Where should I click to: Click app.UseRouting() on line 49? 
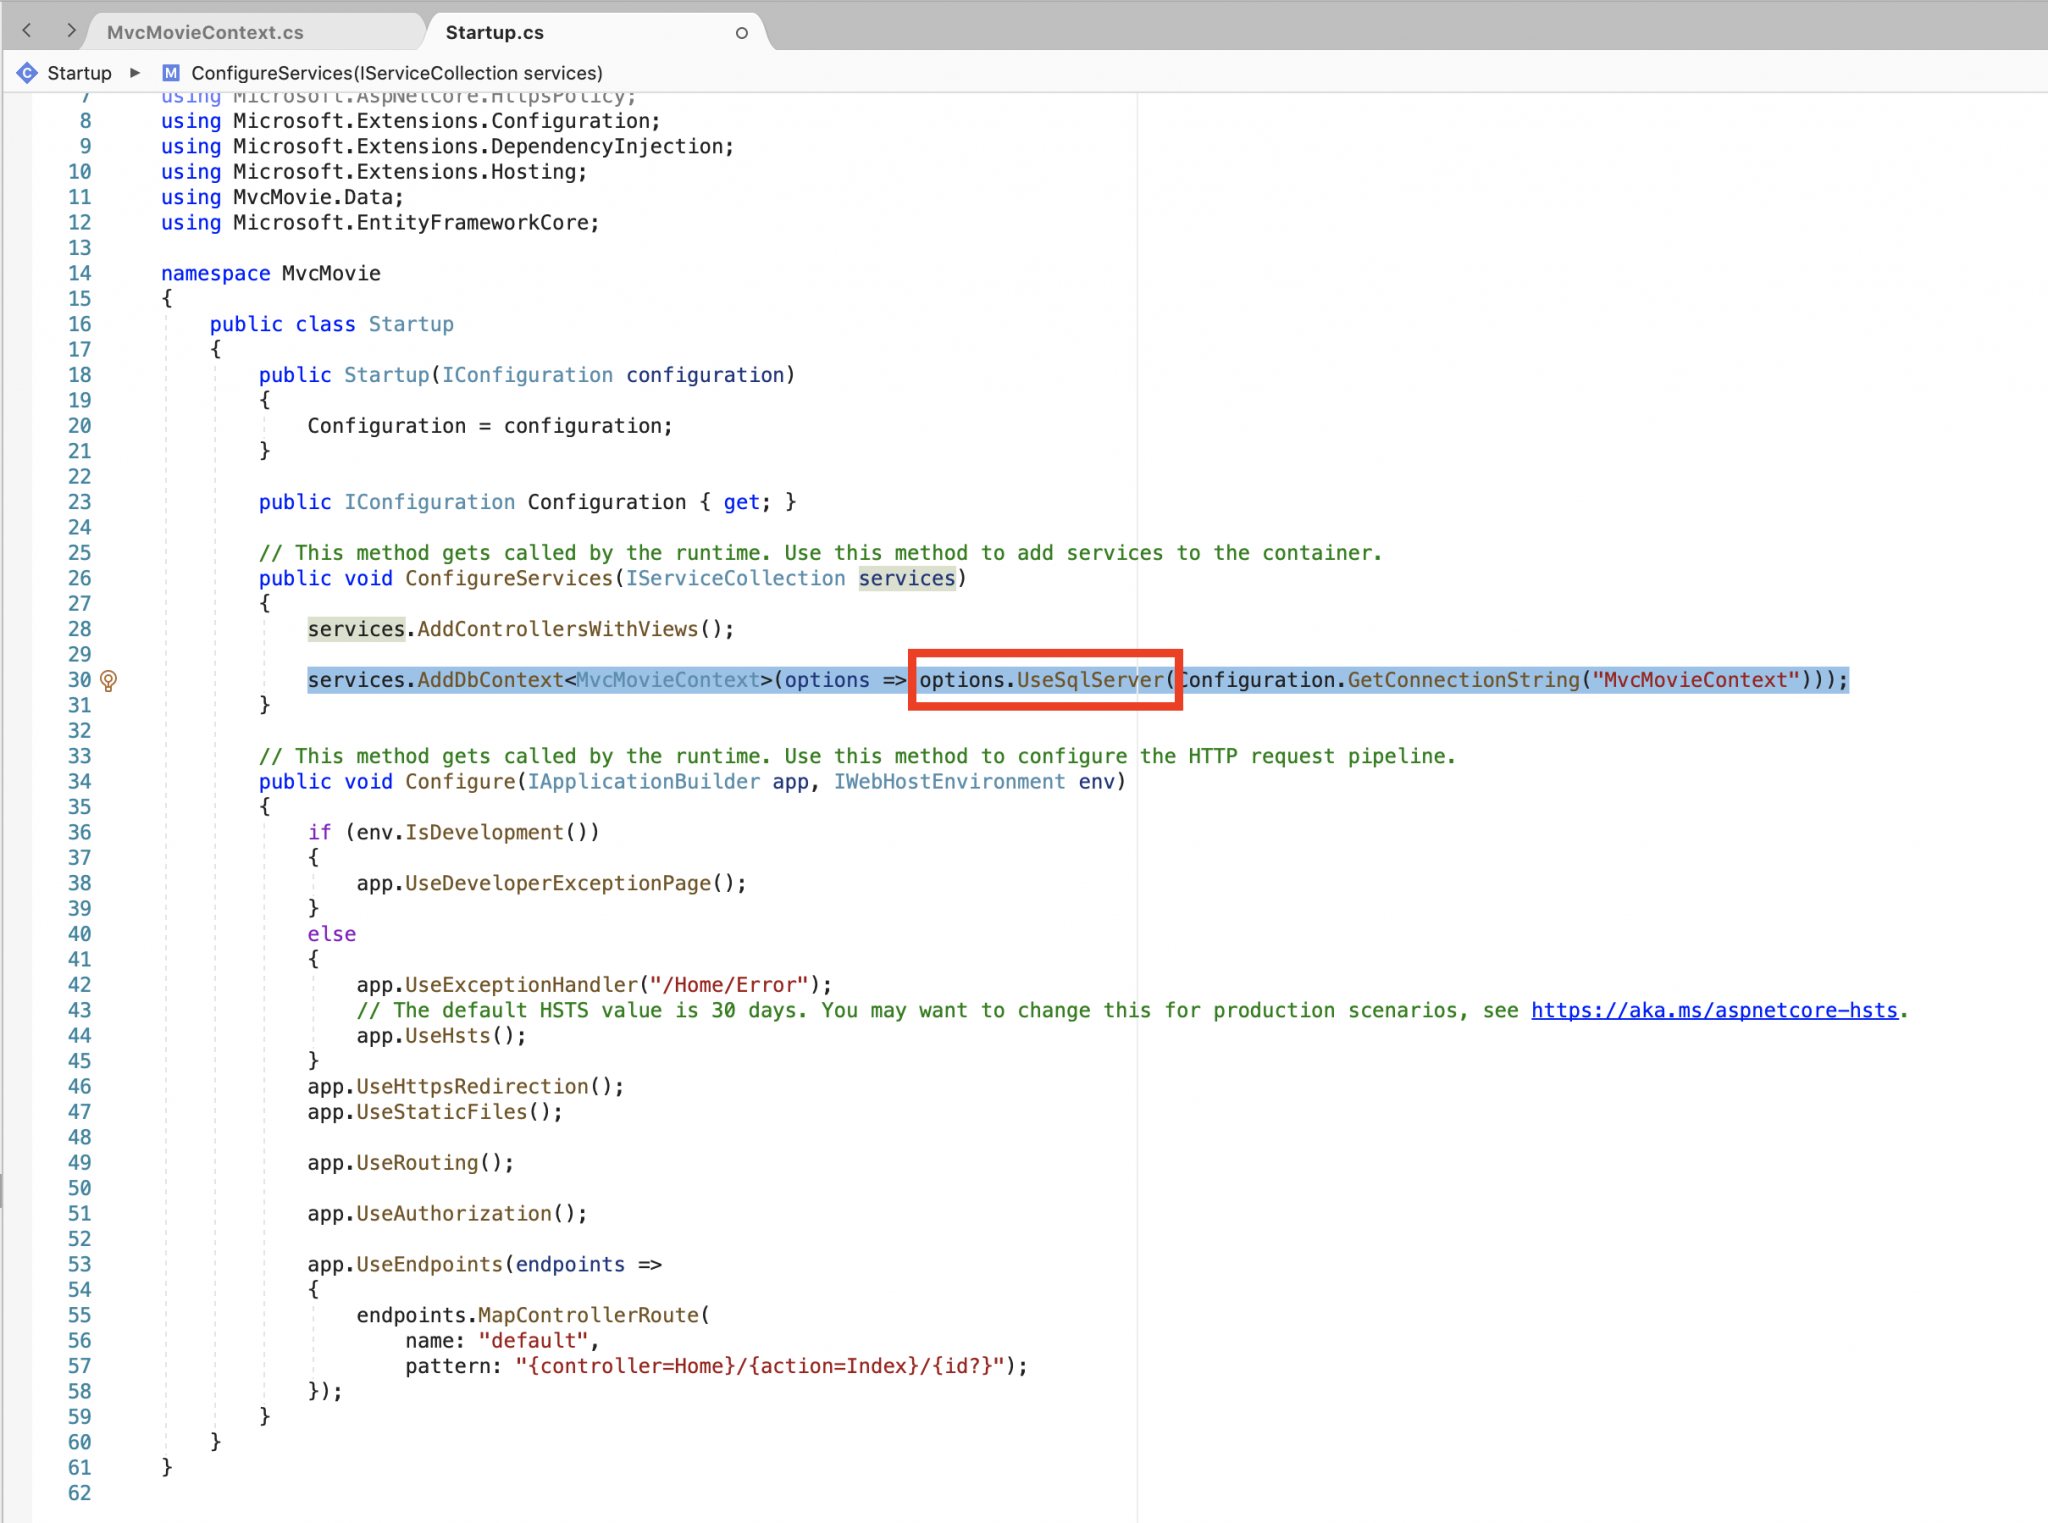pyautogui.click(x=410, y=1163)
